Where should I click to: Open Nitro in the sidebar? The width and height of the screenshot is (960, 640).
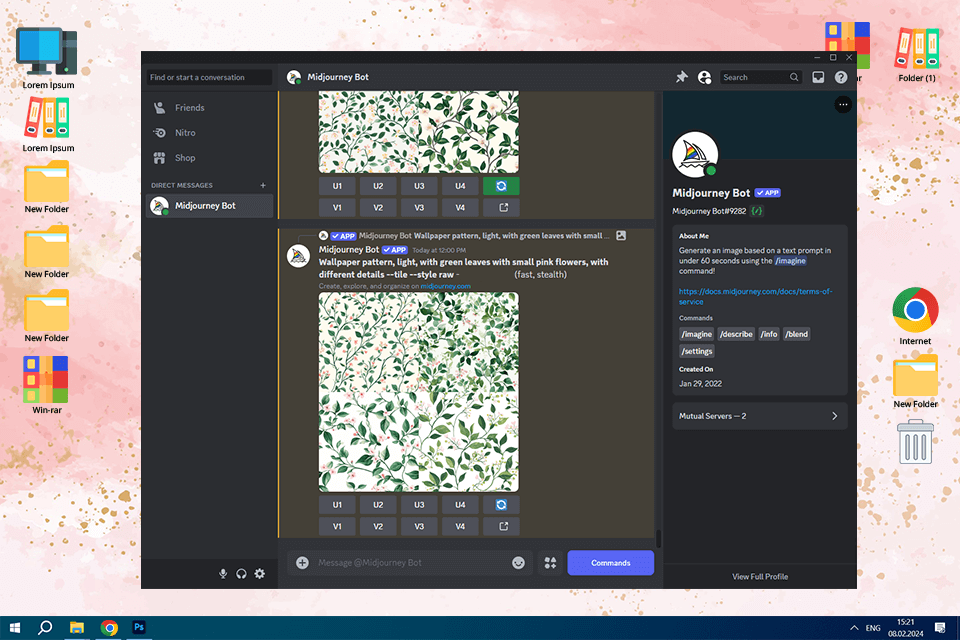(209, 133)
